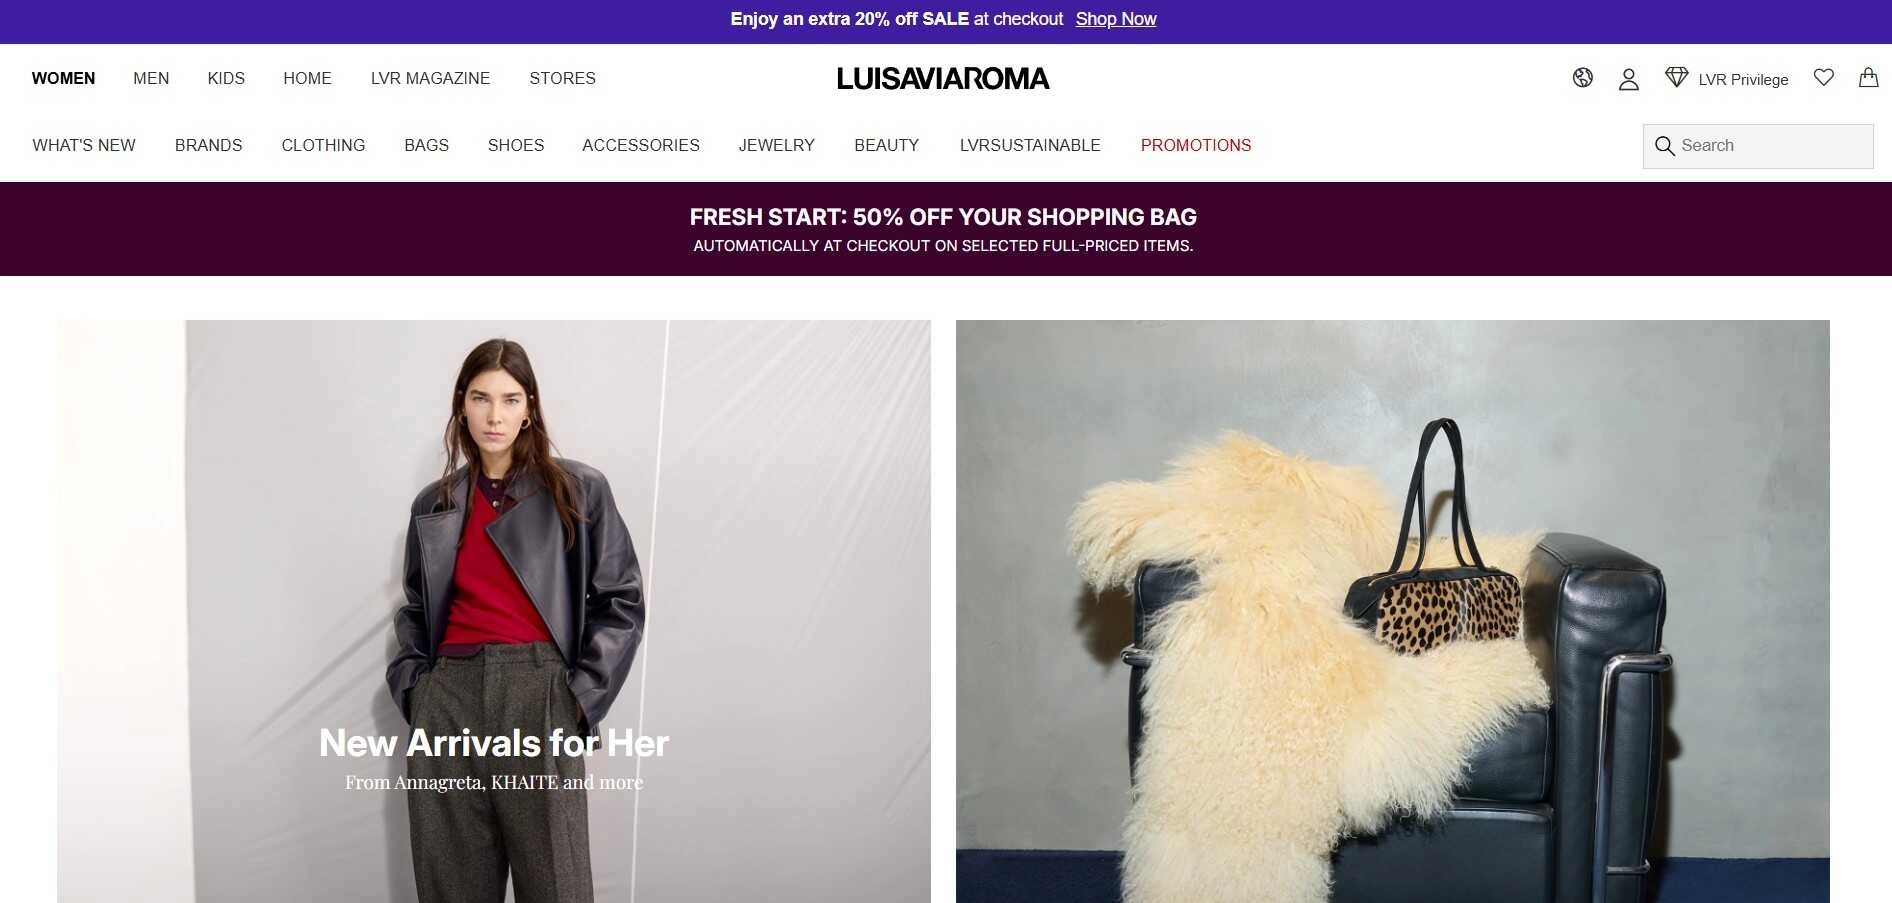Open the PROMOTIONS menu item
The height and width of the screenshot is (903, 1892).
pyautogui.click(x=1196, y=145)
